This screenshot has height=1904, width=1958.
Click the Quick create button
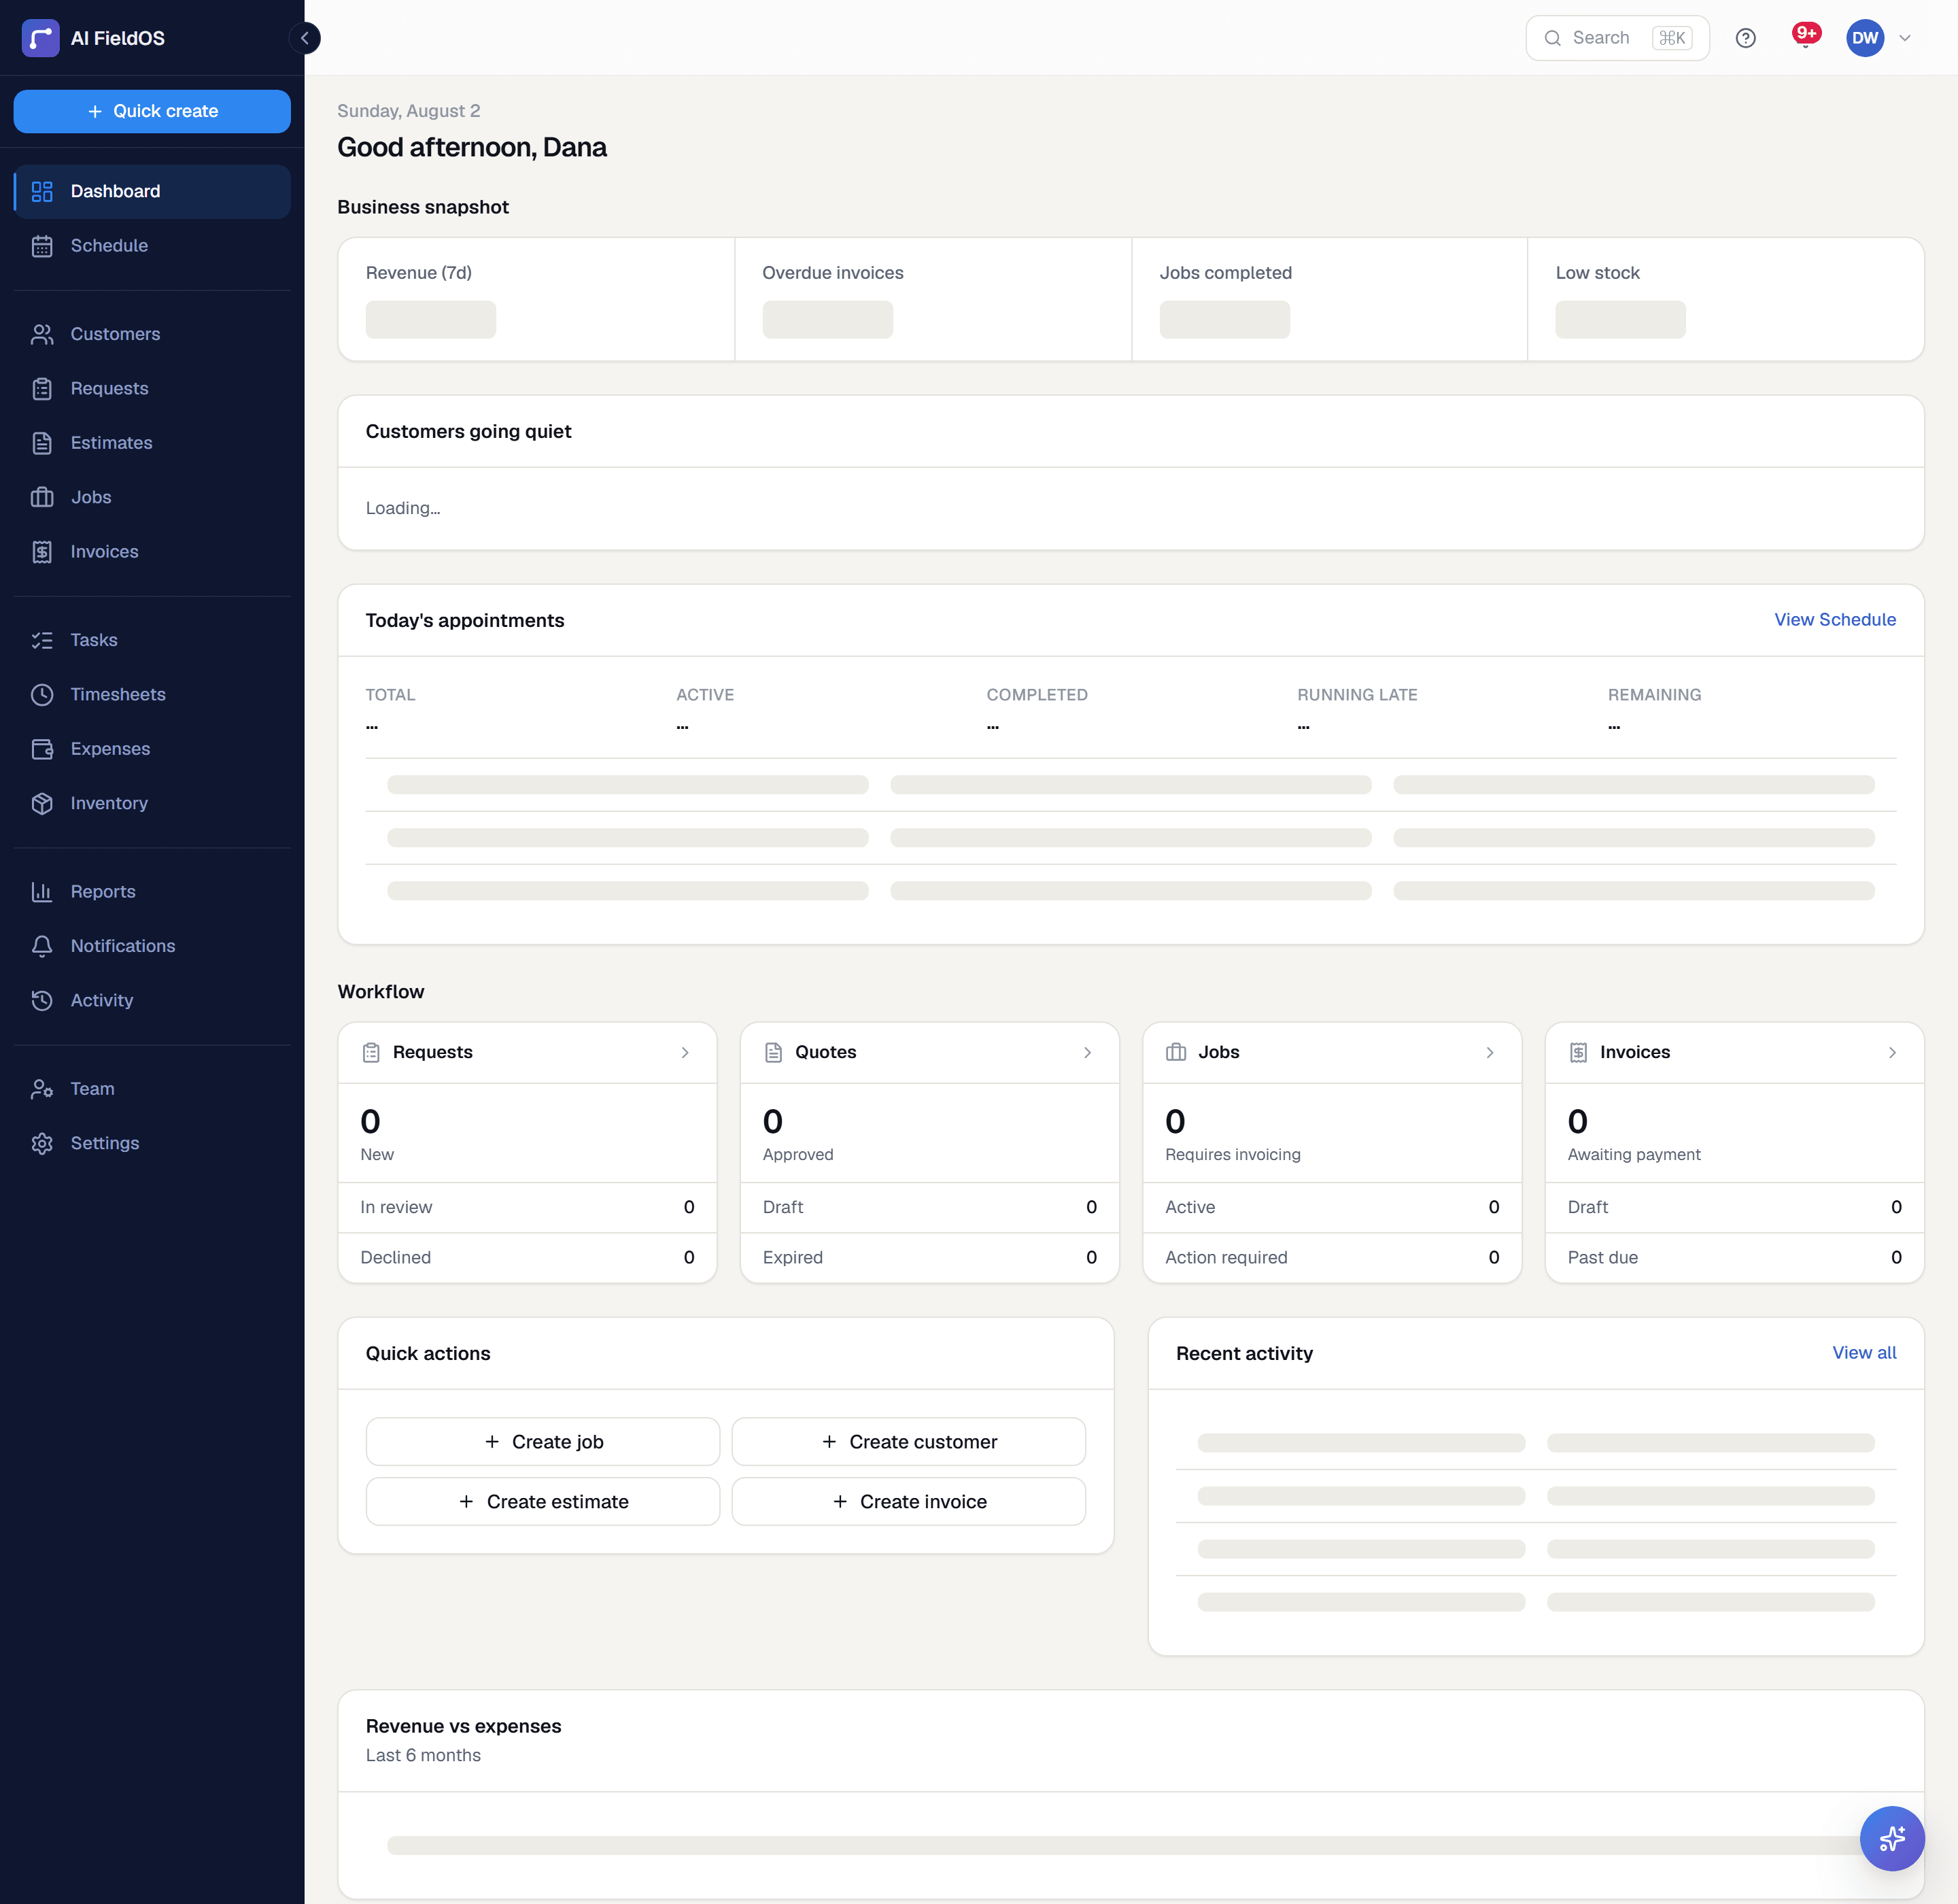point(152,111)
